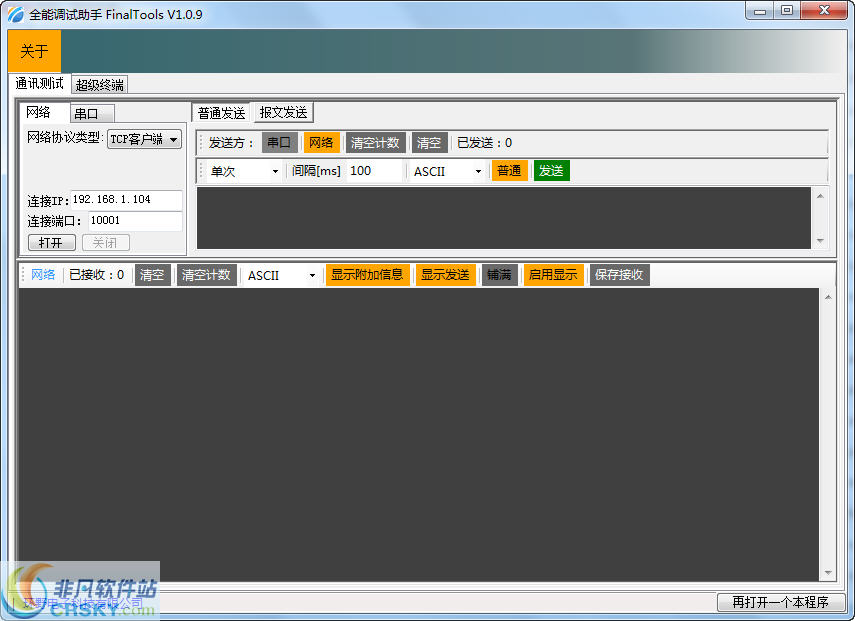The width and height of the screenshot is (855, 621).
Task: Click the FinalTools app icon in title bar
Action: [16, 14]
